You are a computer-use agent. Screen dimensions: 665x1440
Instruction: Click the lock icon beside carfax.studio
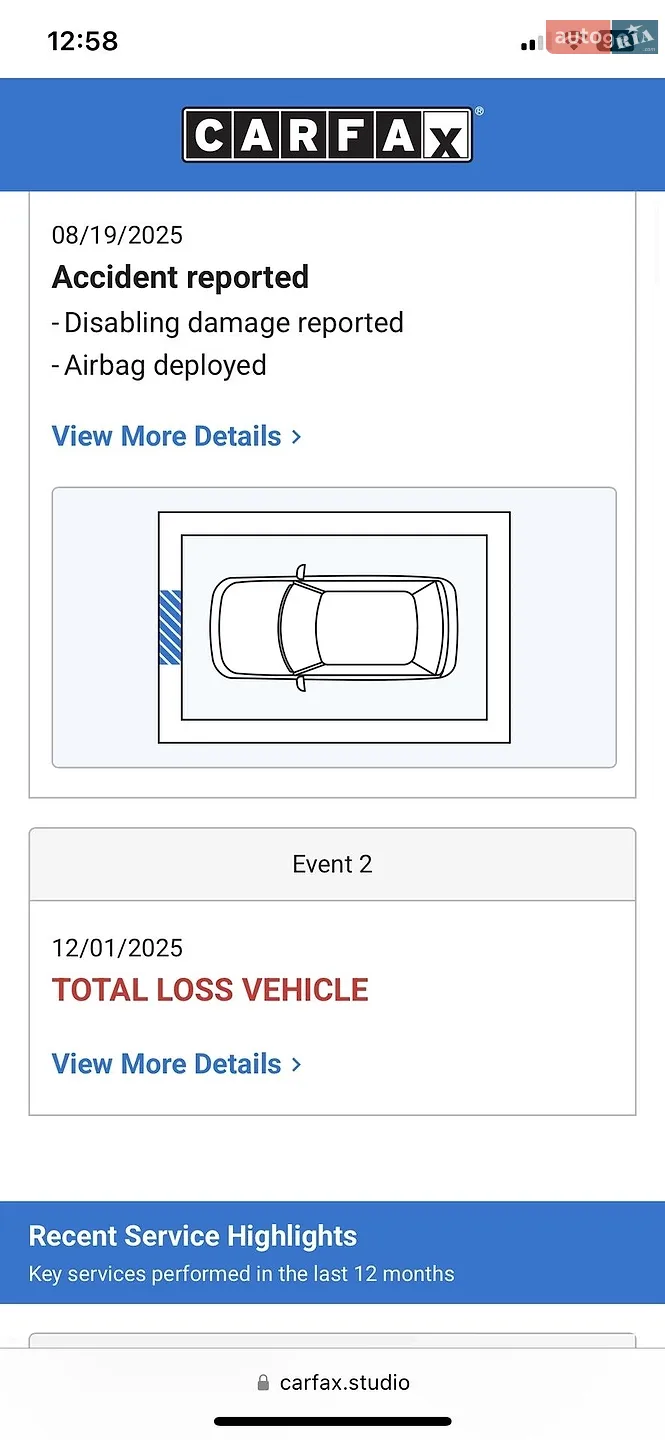(x=263, y=1383)
